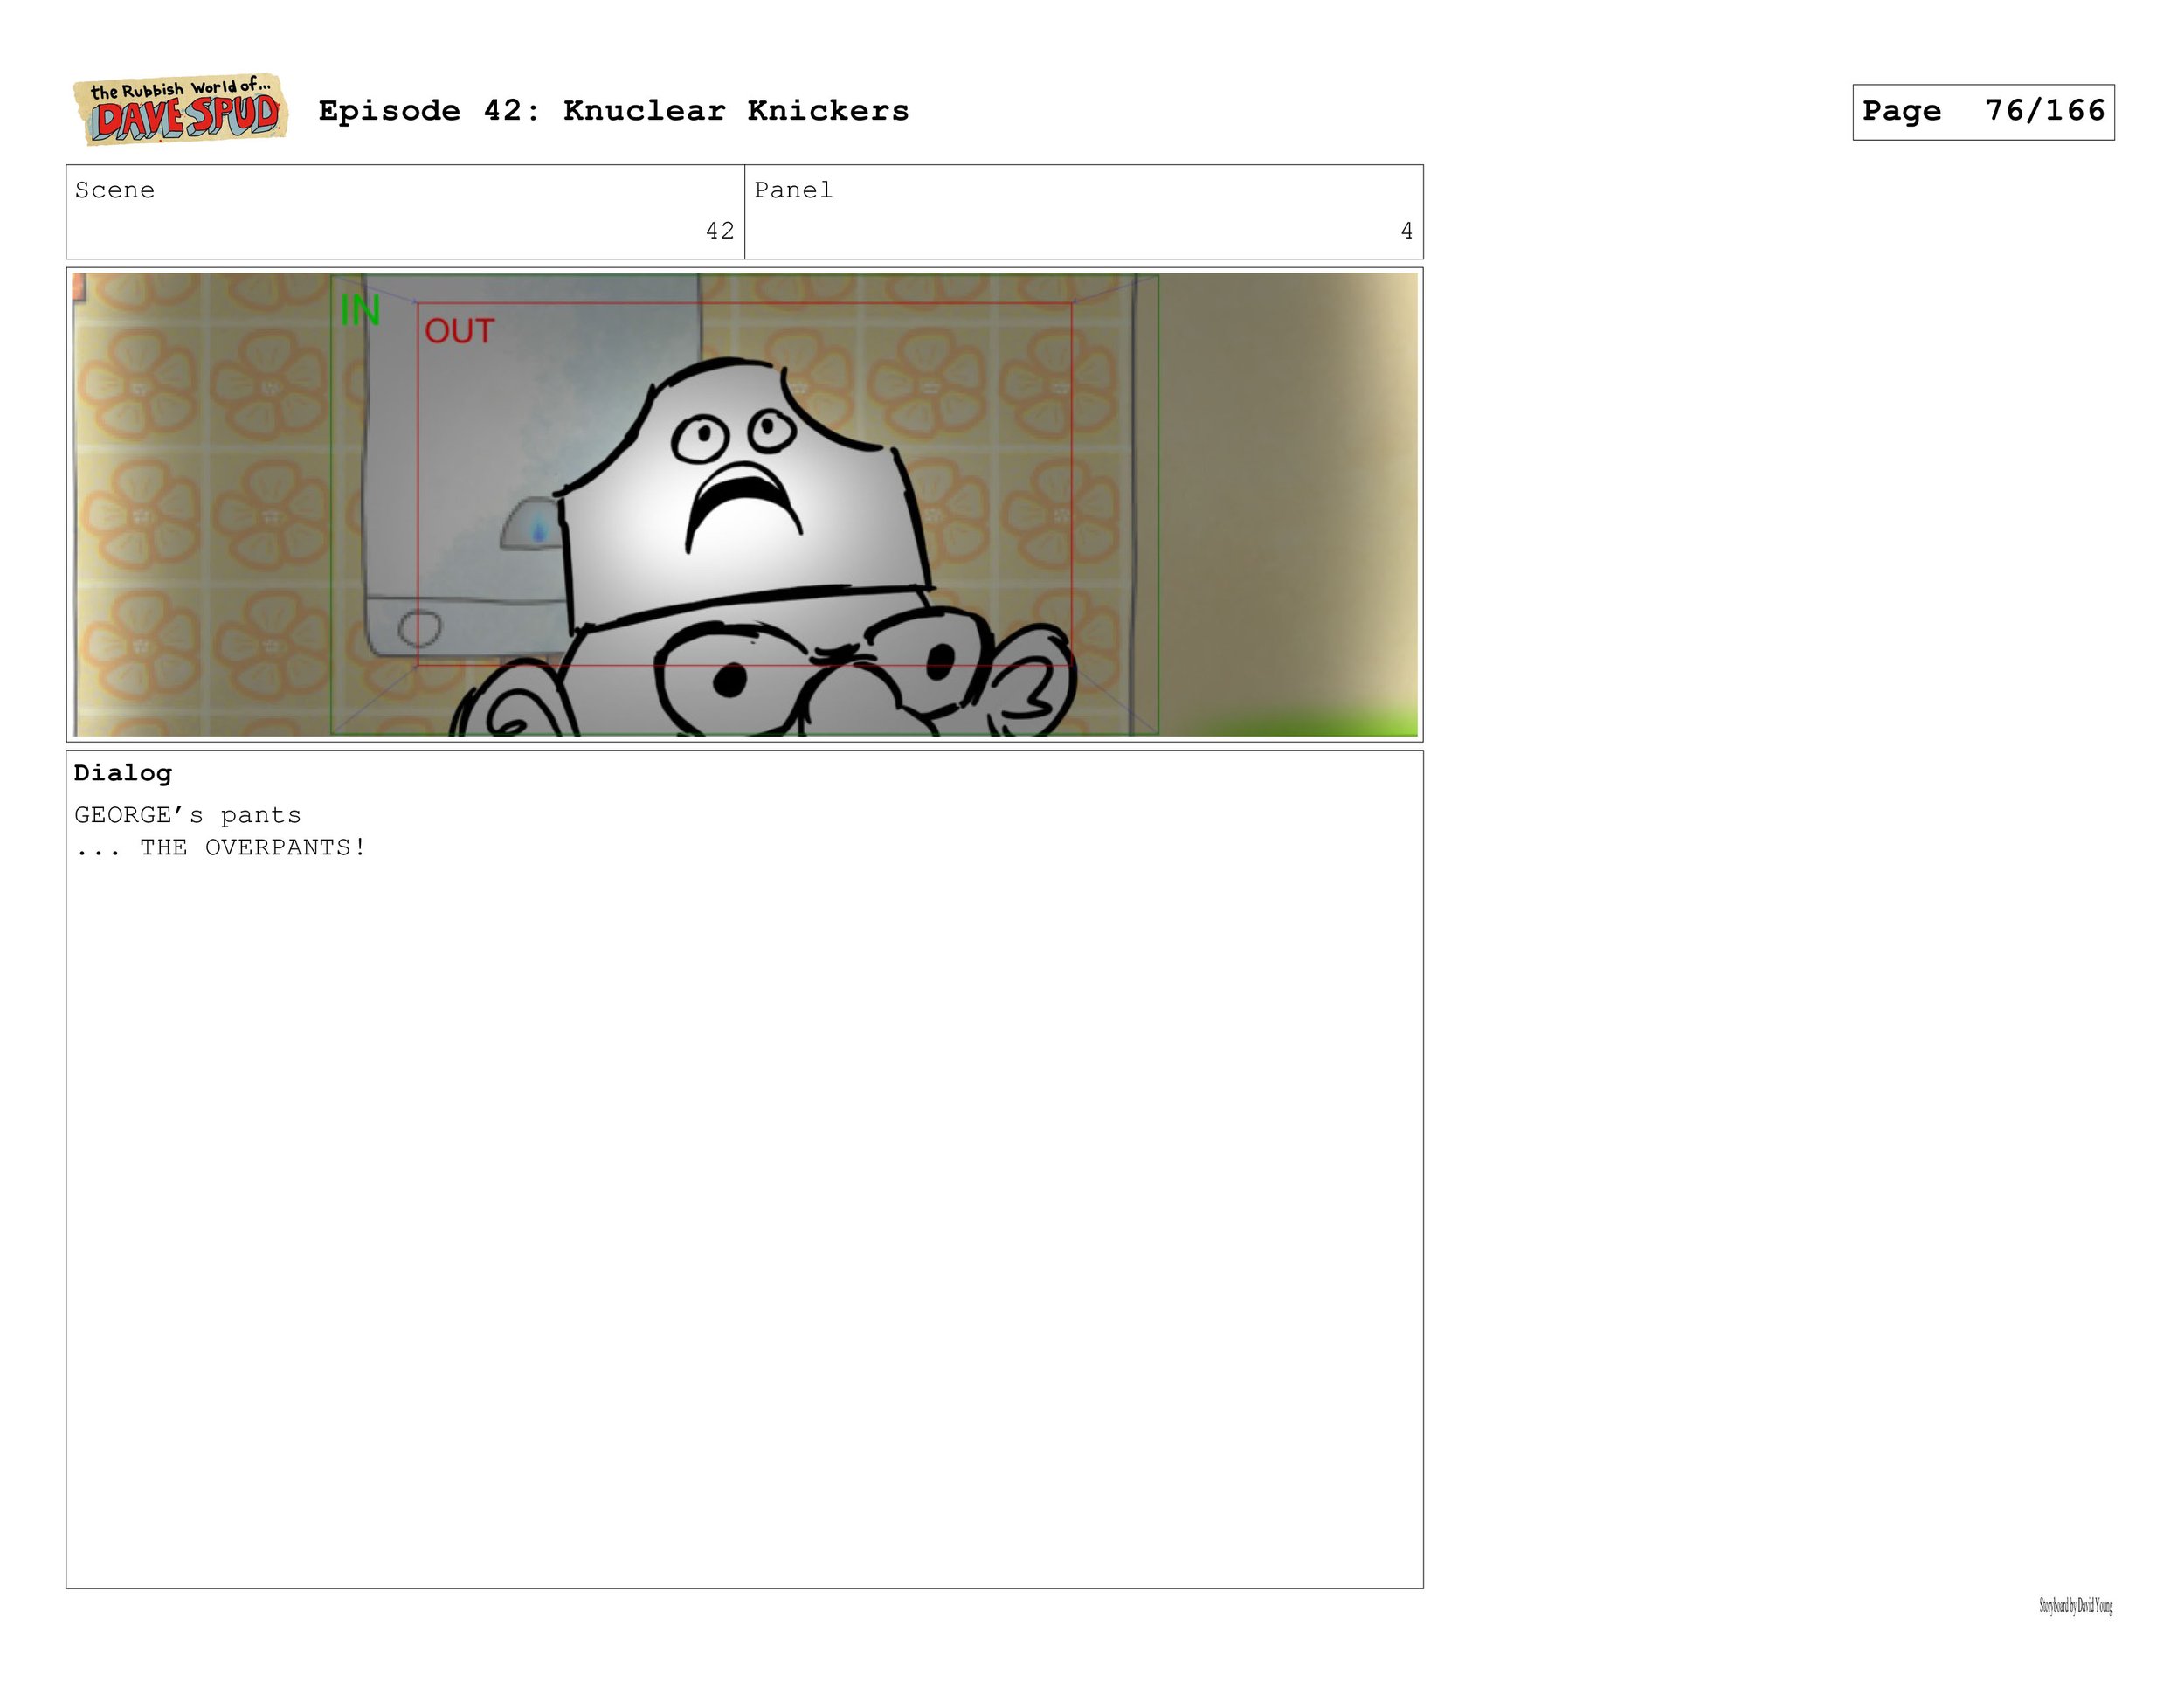Screen dimensions: 2184x1688
Task: Click the Page 76/166 box
Action: point(1982,112)
